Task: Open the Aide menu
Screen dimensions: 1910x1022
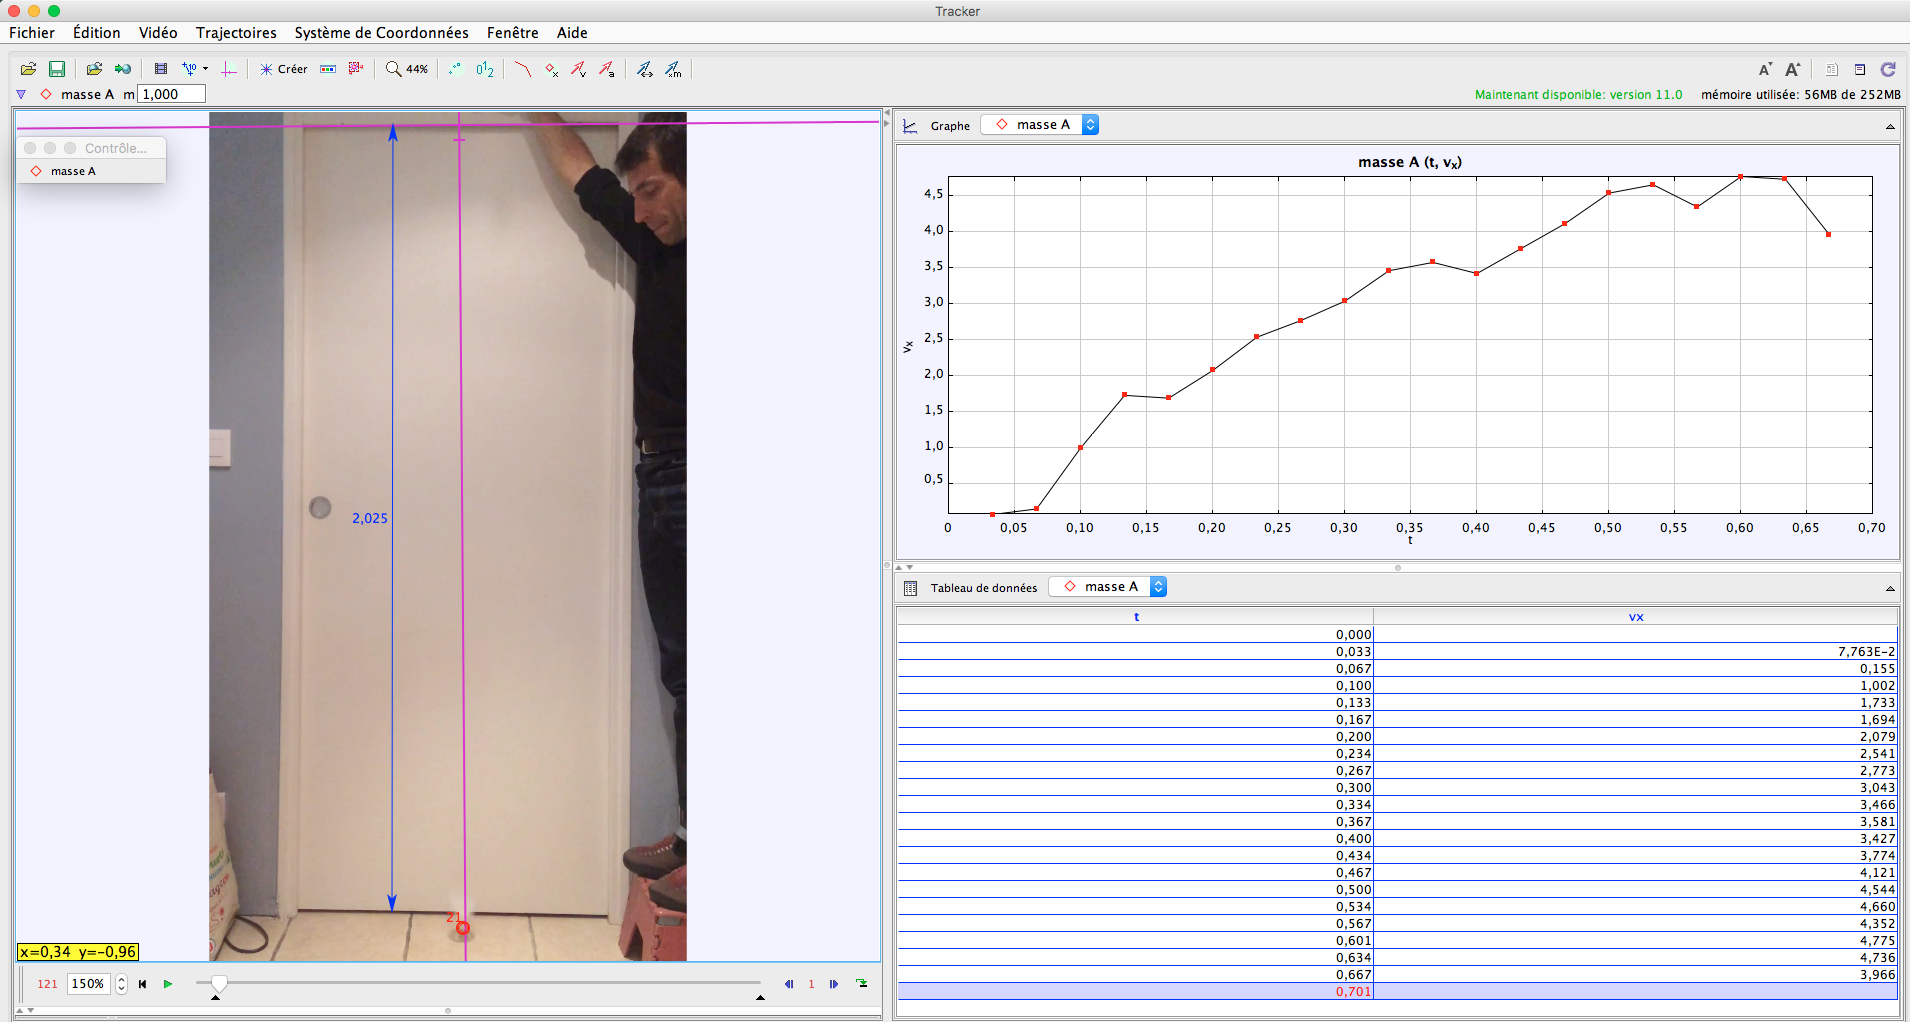Action: coord(572,33)
